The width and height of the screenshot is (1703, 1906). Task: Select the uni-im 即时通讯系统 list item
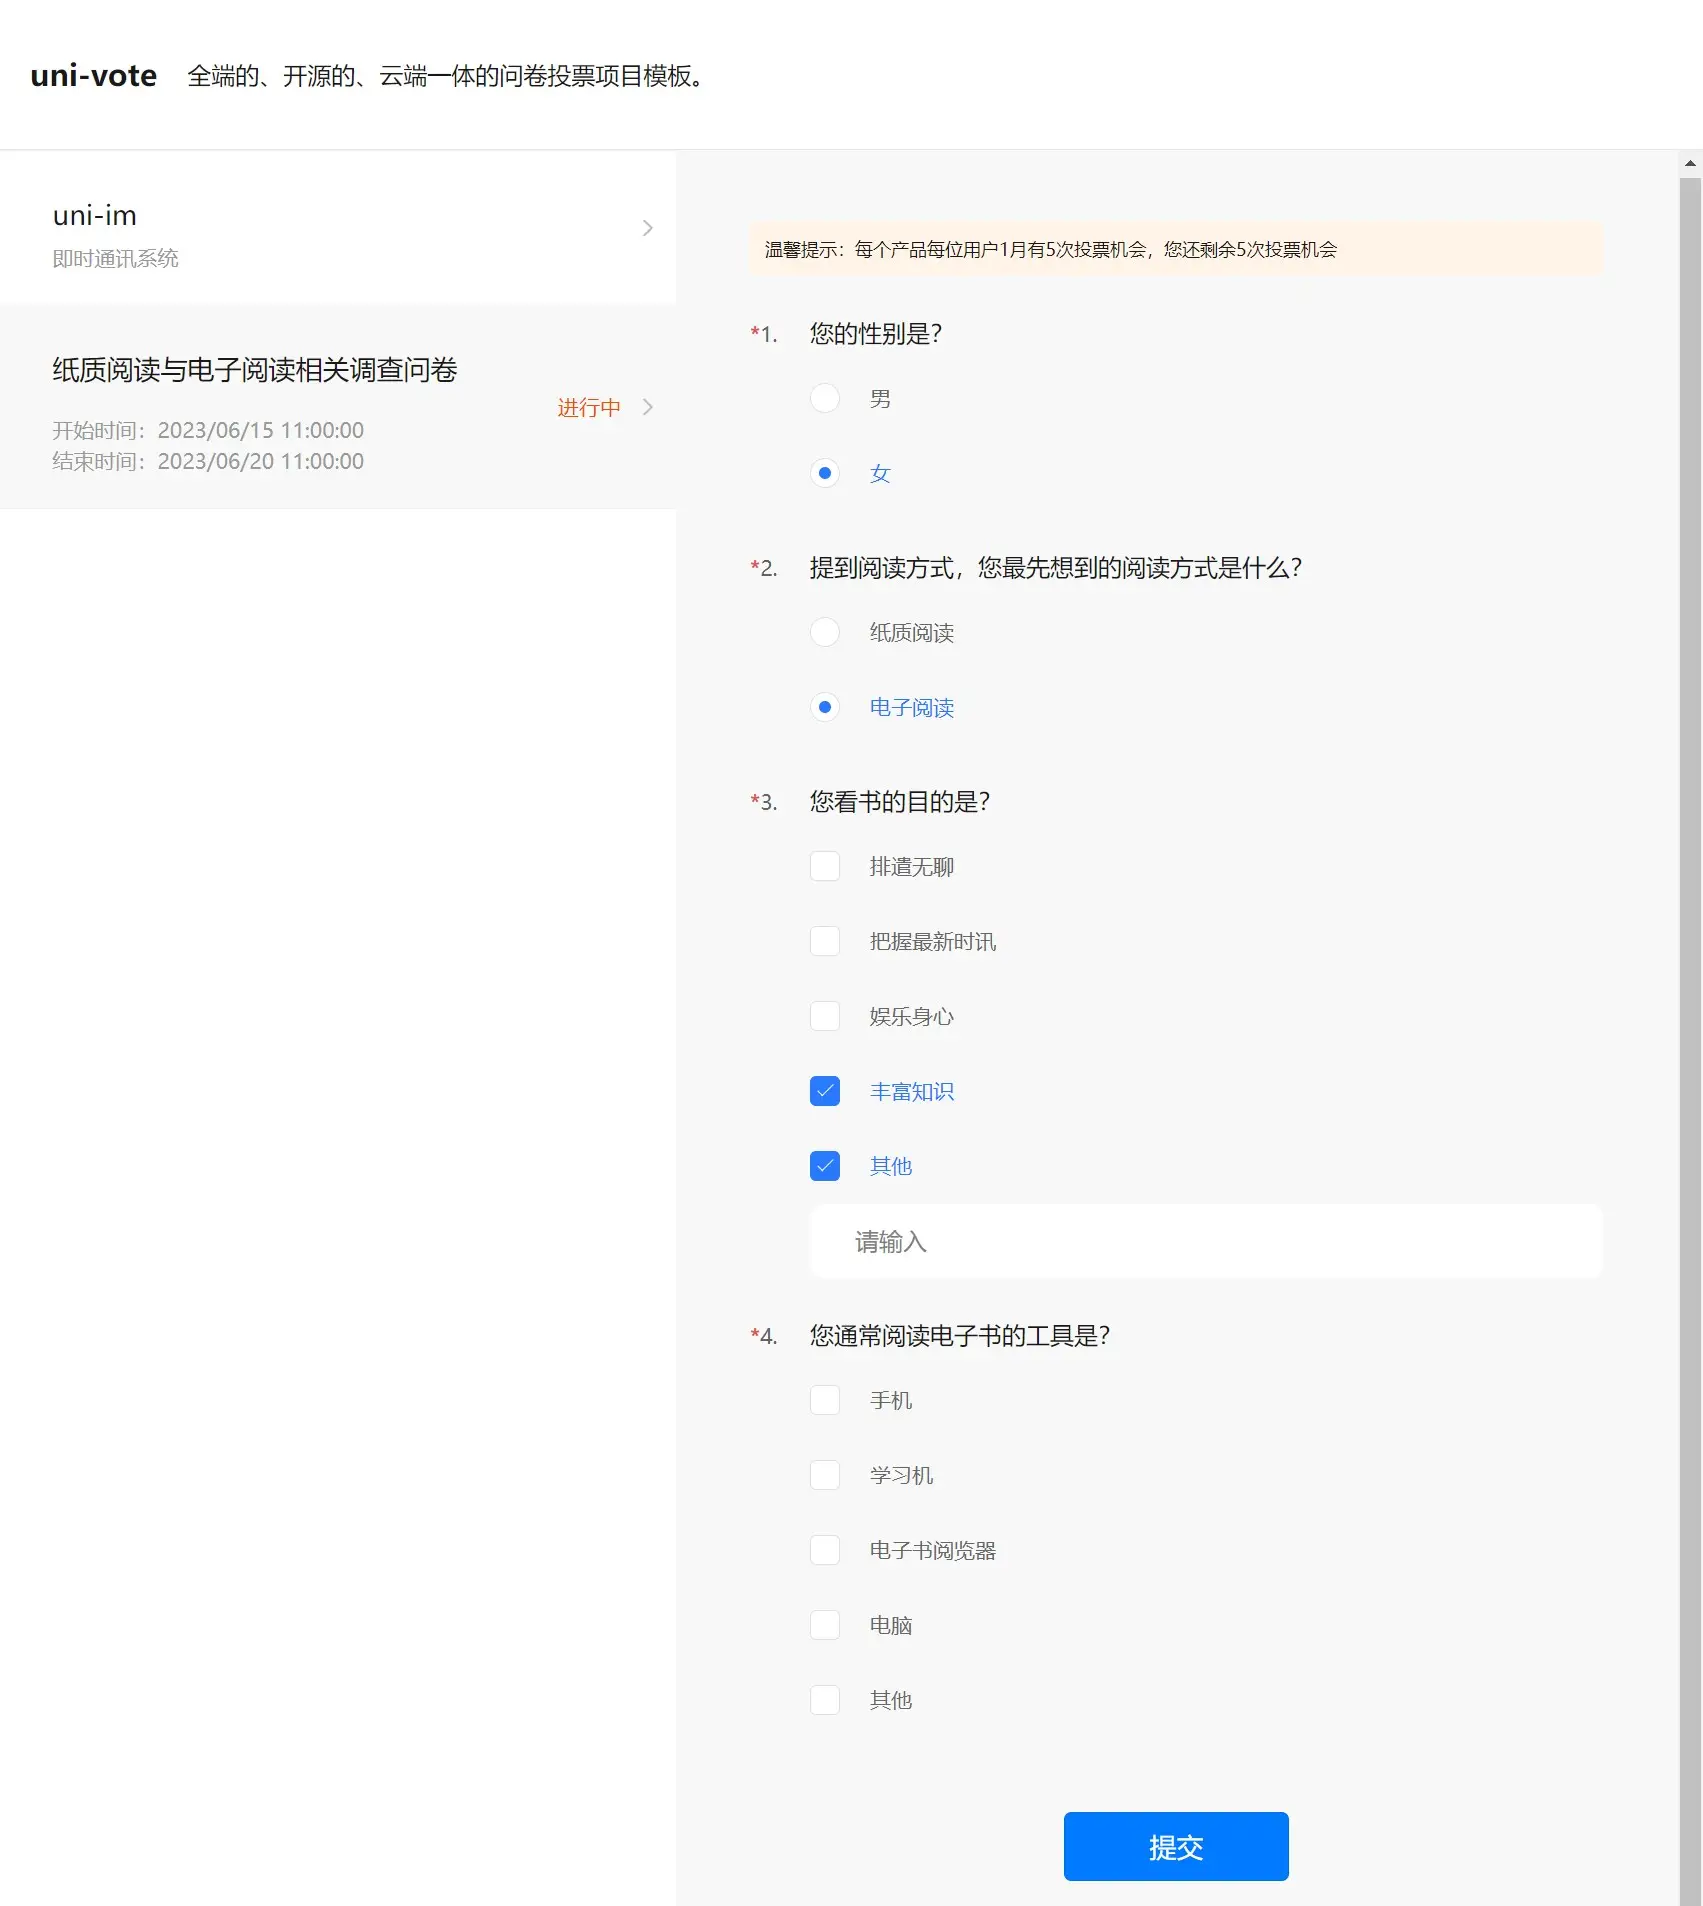coord(338,228)
